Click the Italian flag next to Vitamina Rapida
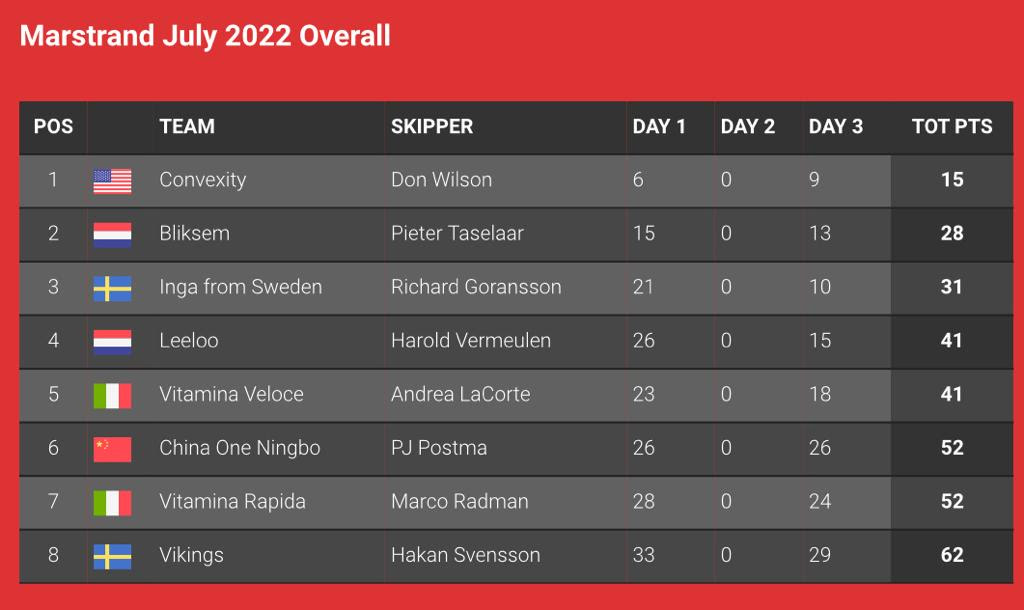The width and height of the screenshot is (1024, 610). click(x=112, y=503)
